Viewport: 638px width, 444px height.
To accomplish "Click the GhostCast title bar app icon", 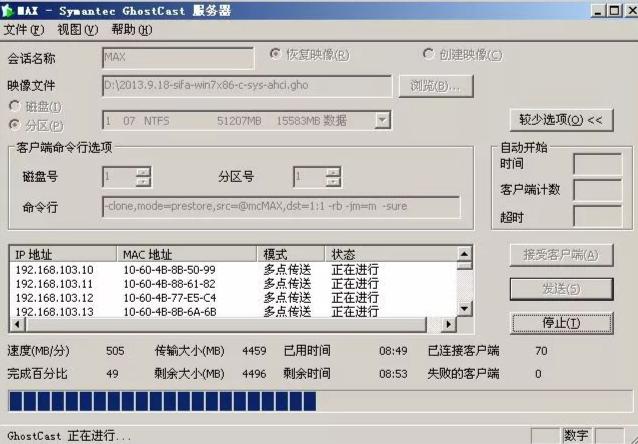I will coord(7,10).
